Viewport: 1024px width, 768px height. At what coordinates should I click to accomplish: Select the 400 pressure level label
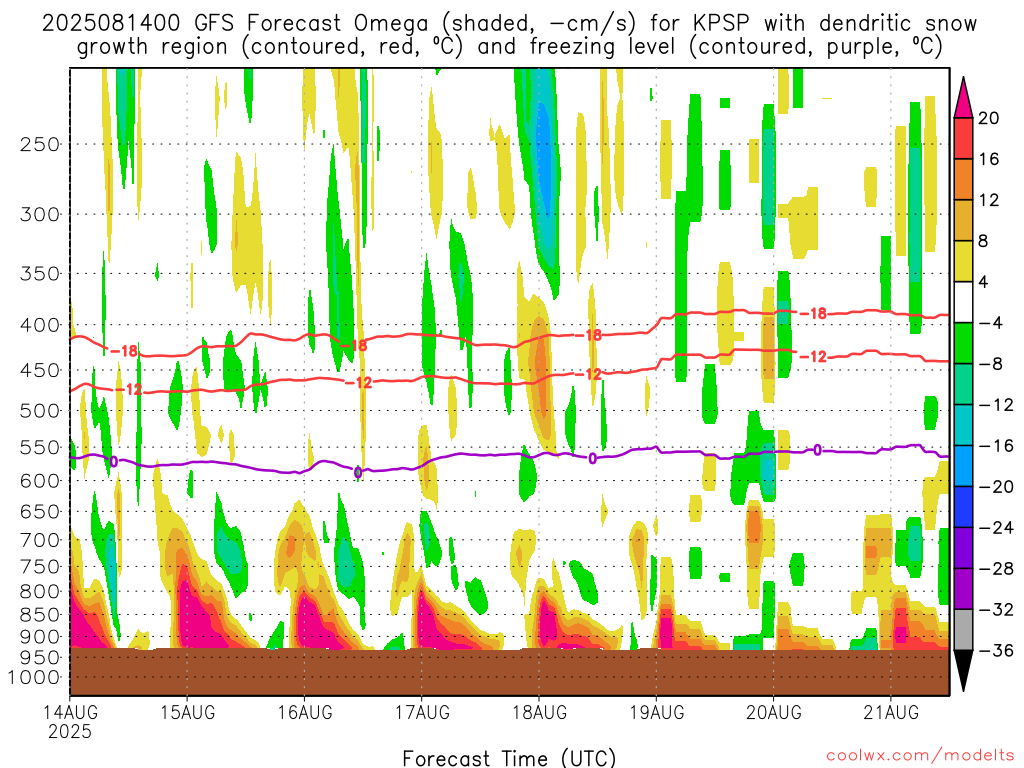coord(40,325)
